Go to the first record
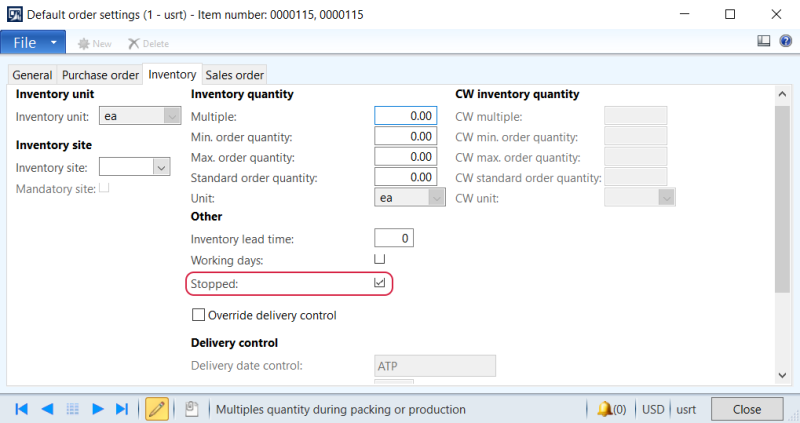The image size is (800, 423). 21,409
